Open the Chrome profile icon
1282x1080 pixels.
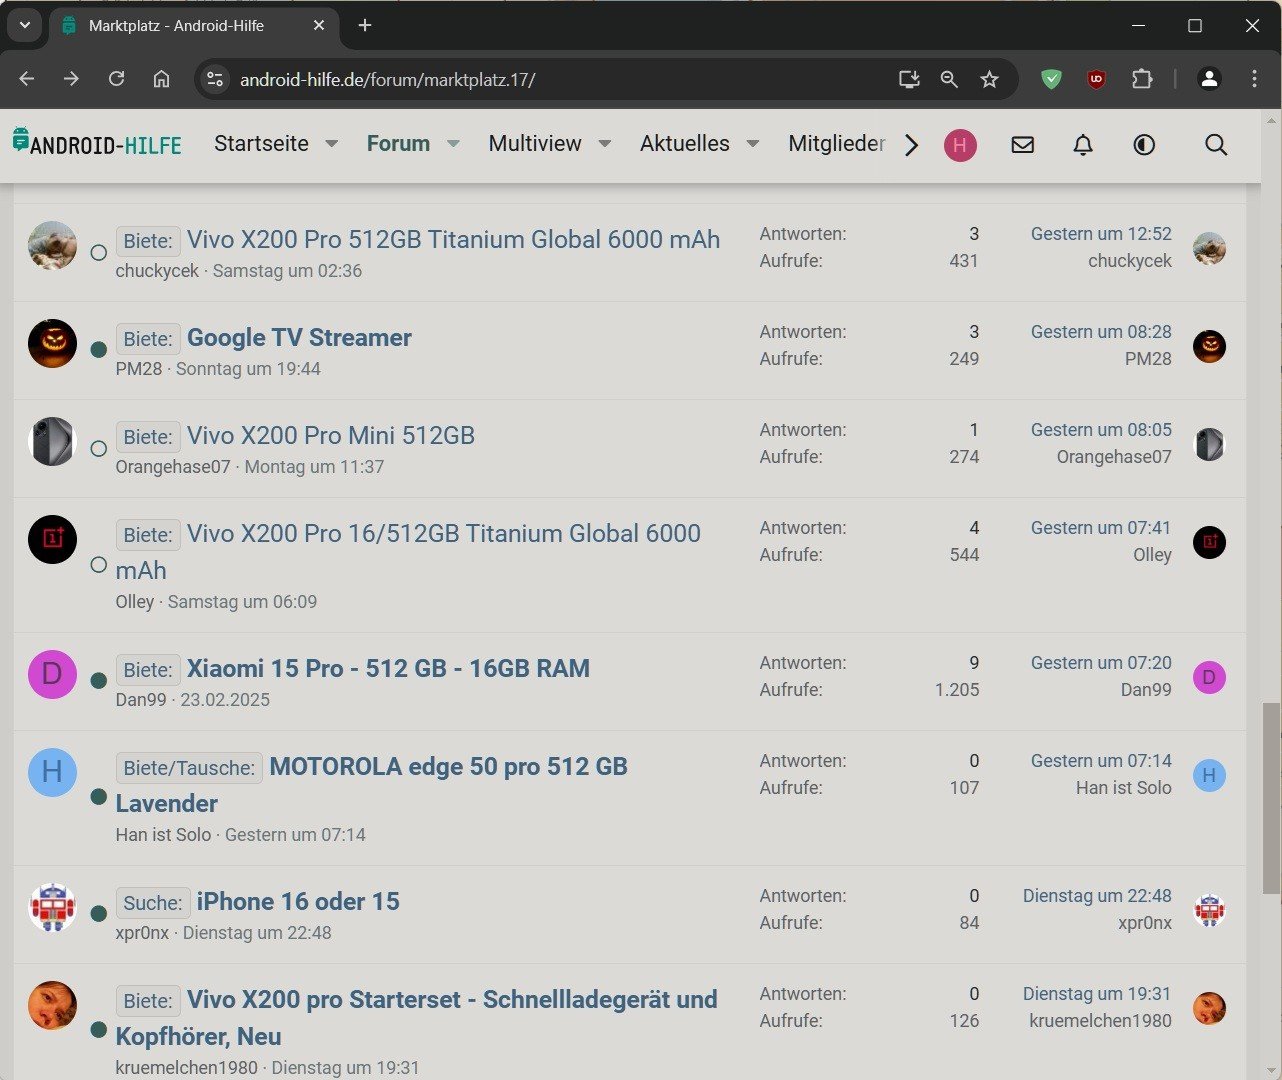(x=1209, y=79)
